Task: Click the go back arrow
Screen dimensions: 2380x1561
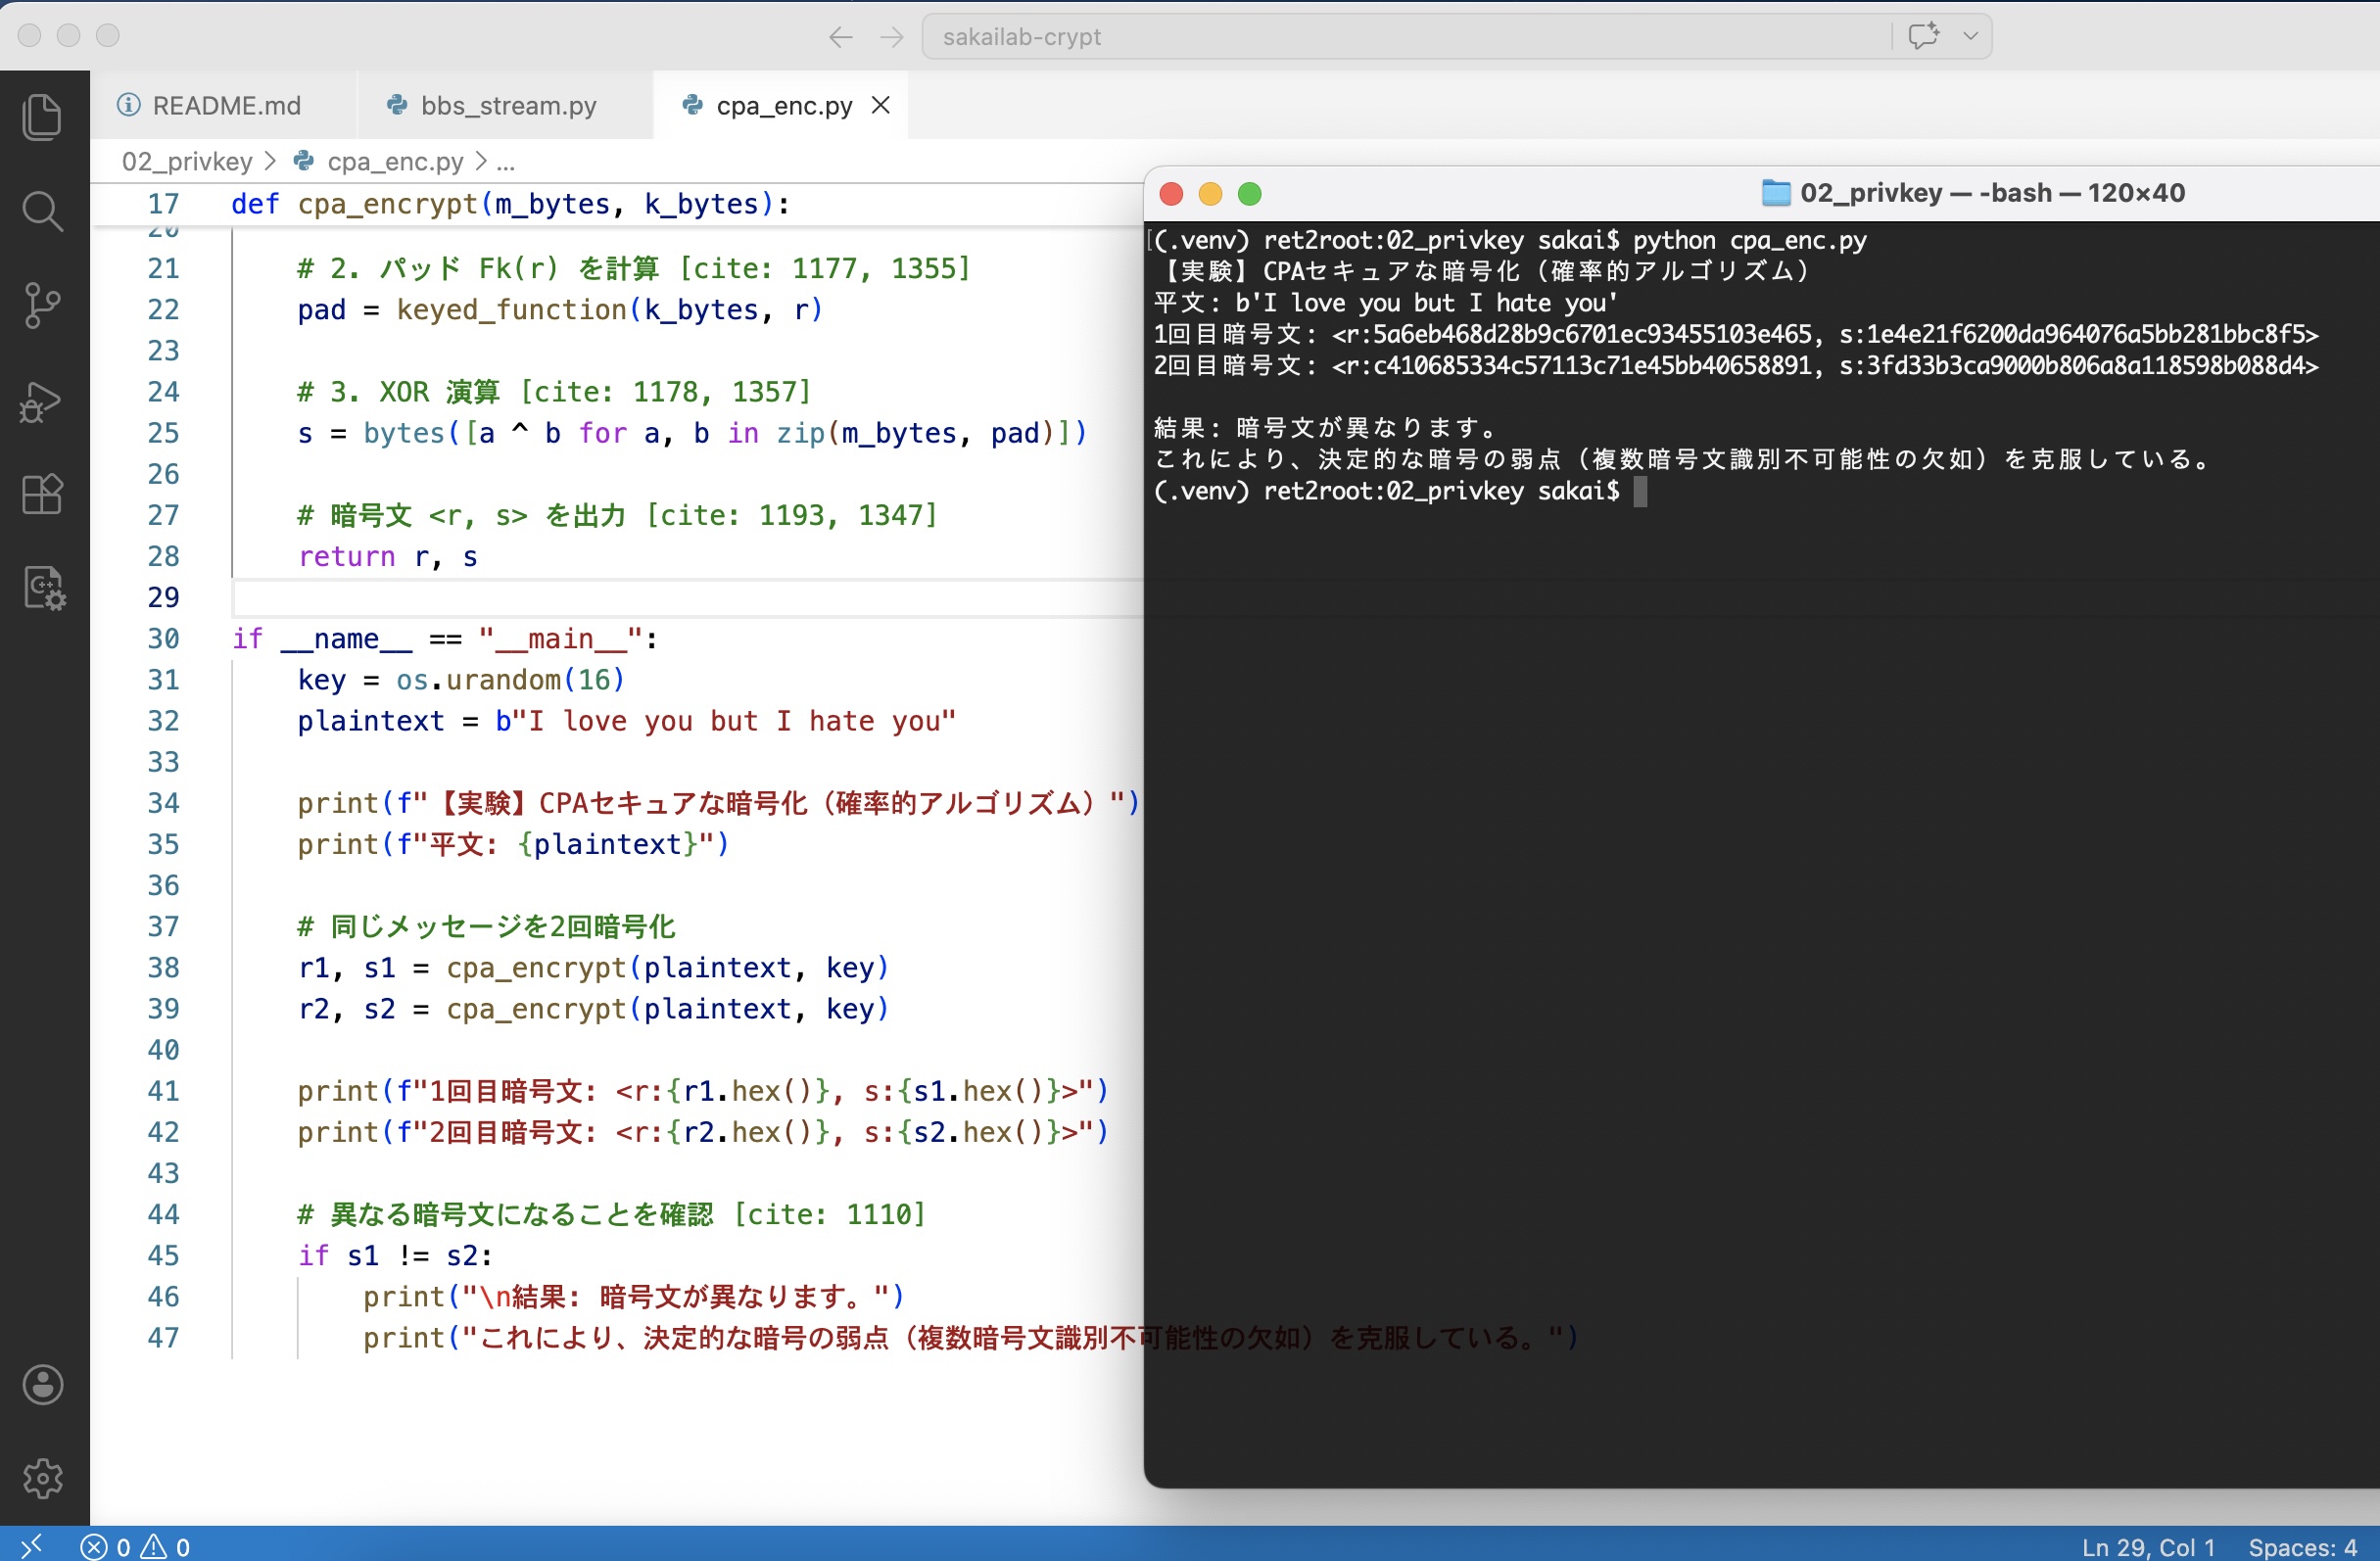Action: (840, 37)
